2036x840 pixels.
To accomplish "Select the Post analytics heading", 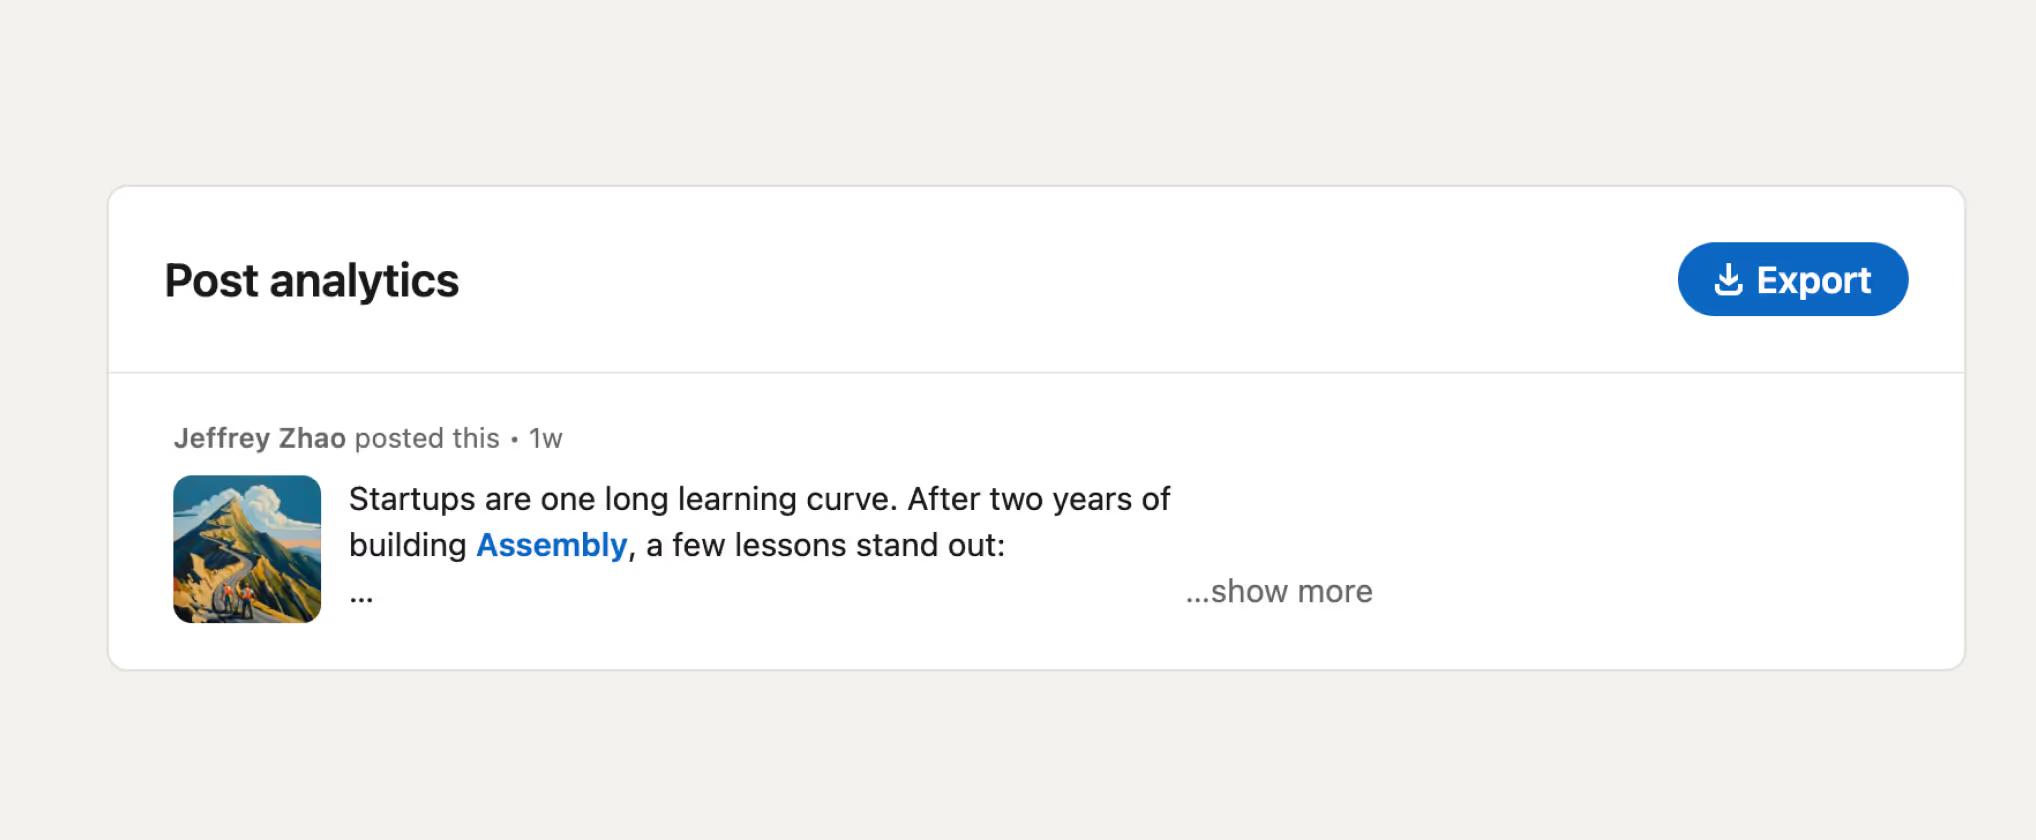I will [311, 280].
